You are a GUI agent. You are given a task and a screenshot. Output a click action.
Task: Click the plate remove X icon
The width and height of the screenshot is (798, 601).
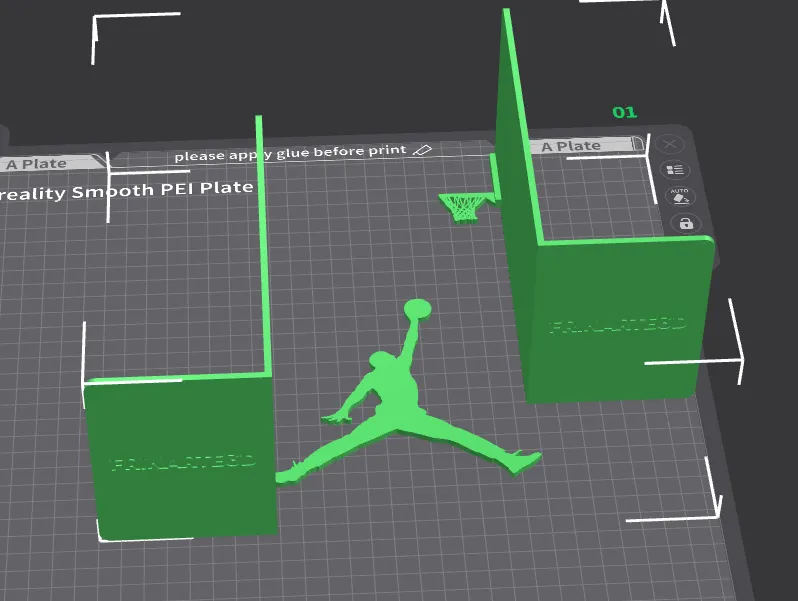670,144
